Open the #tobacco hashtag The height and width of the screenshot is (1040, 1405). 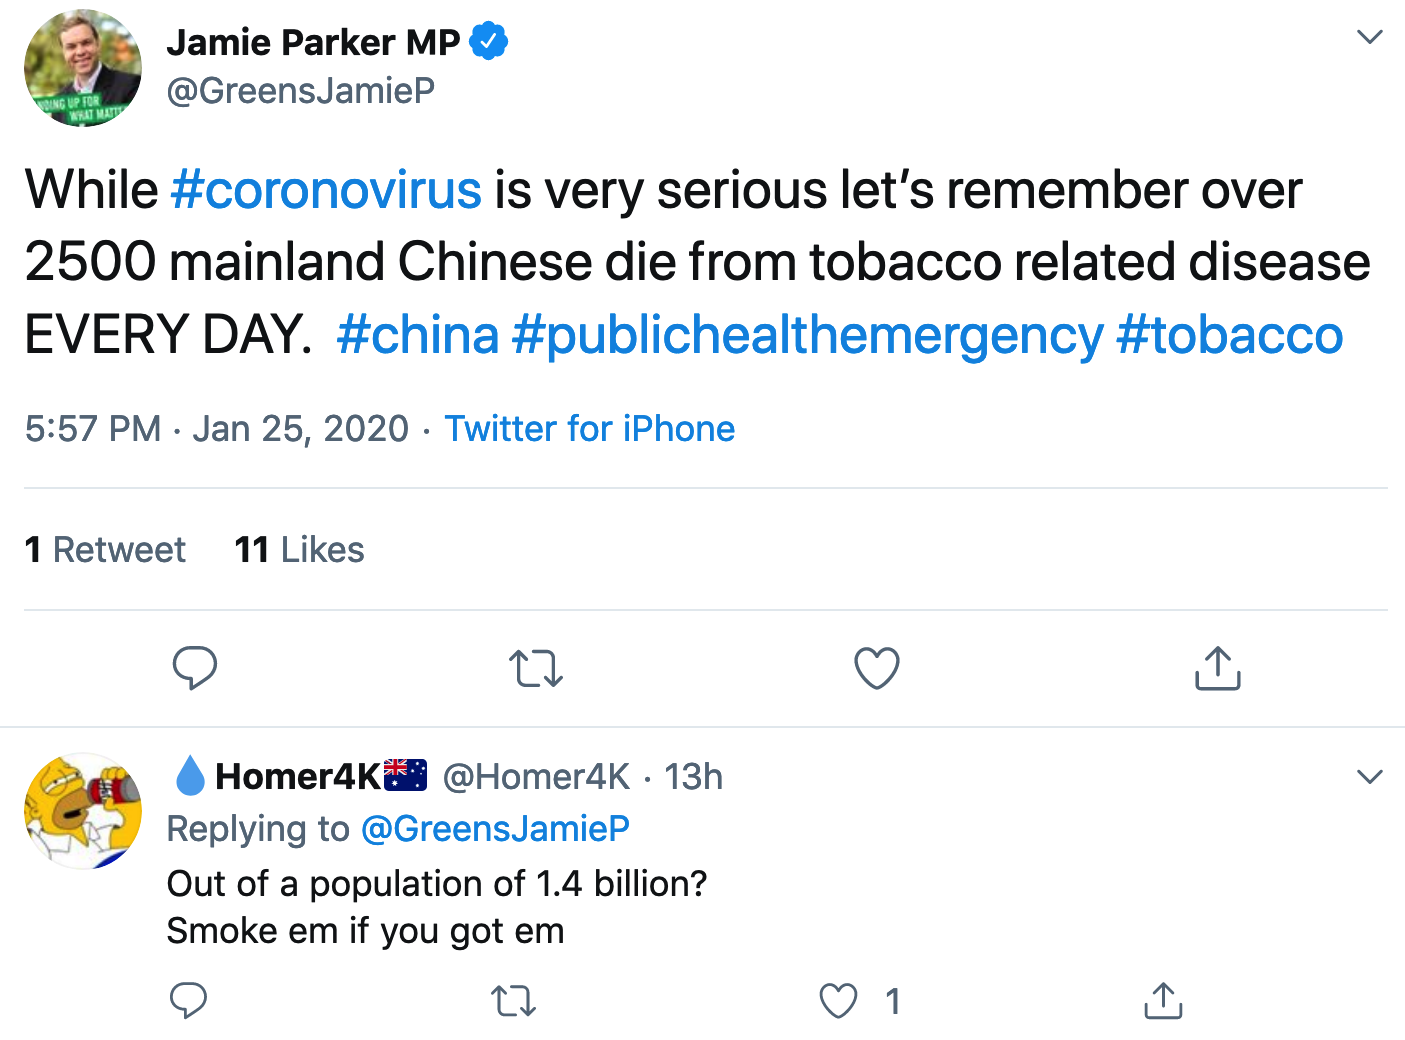point(1229,334)
